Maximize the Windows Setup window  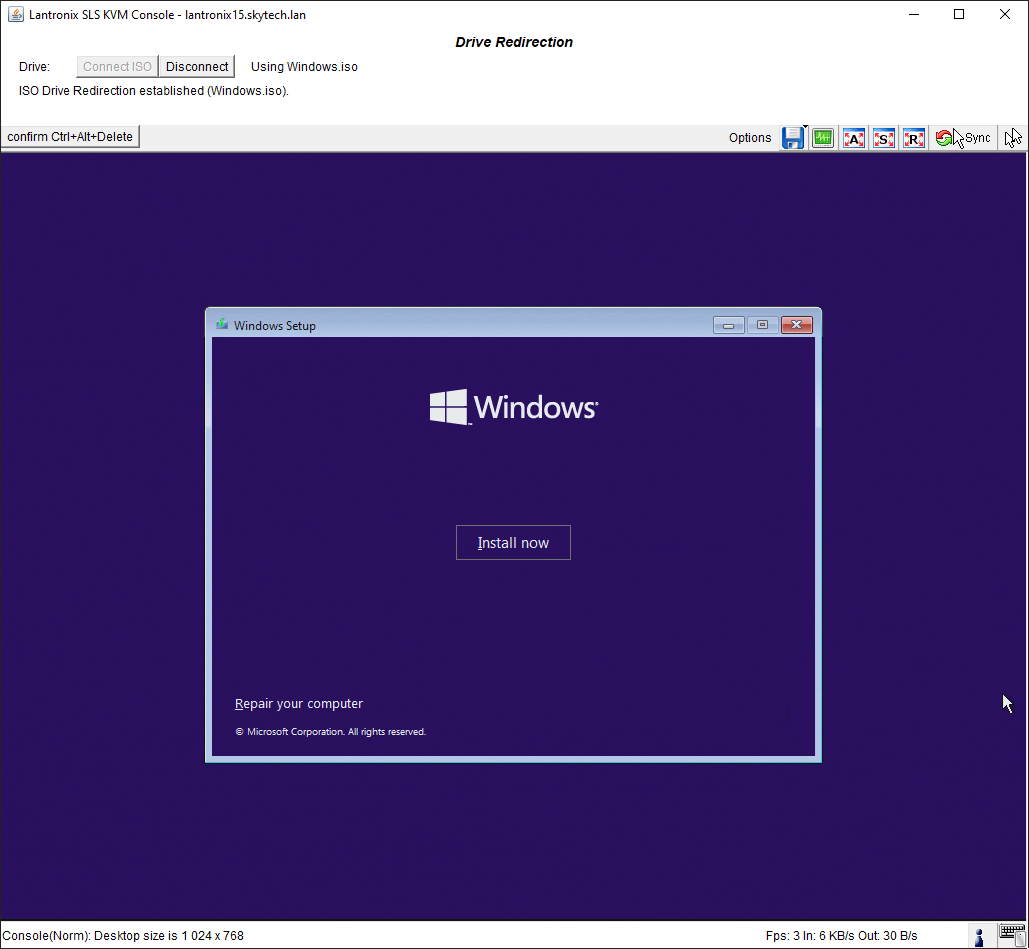762,325
